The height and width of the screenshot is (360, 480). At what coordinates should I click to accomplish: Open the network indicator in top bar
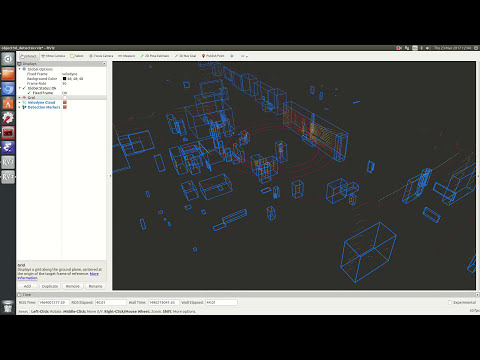(407, 48)
